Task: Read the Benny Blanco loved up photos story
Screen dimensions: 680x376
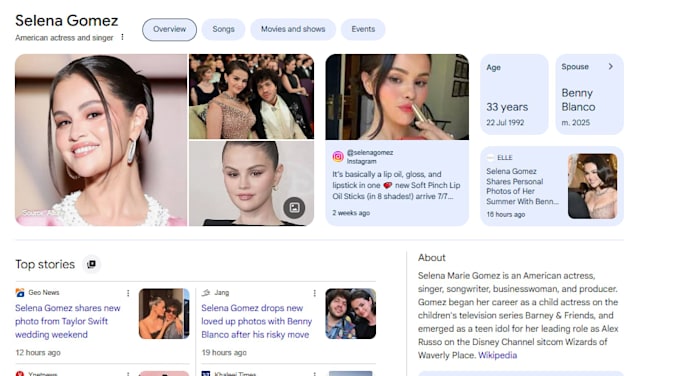Action: tap(256, 321)
